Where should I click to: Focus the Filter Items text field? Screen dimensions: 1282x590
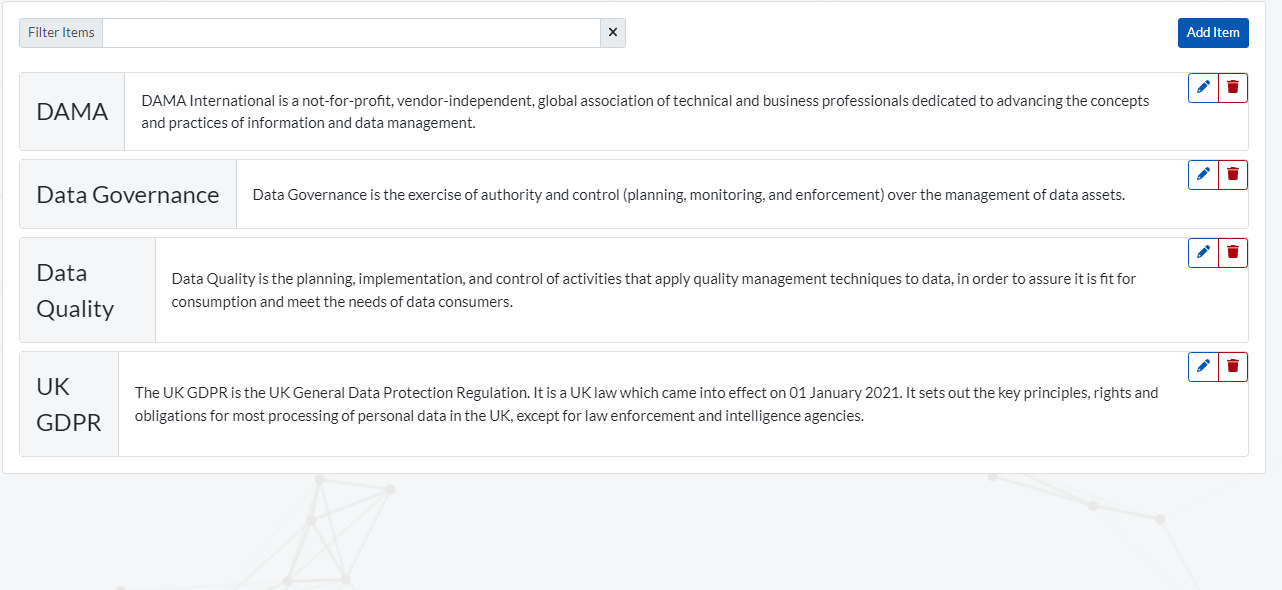click(351, 33)
